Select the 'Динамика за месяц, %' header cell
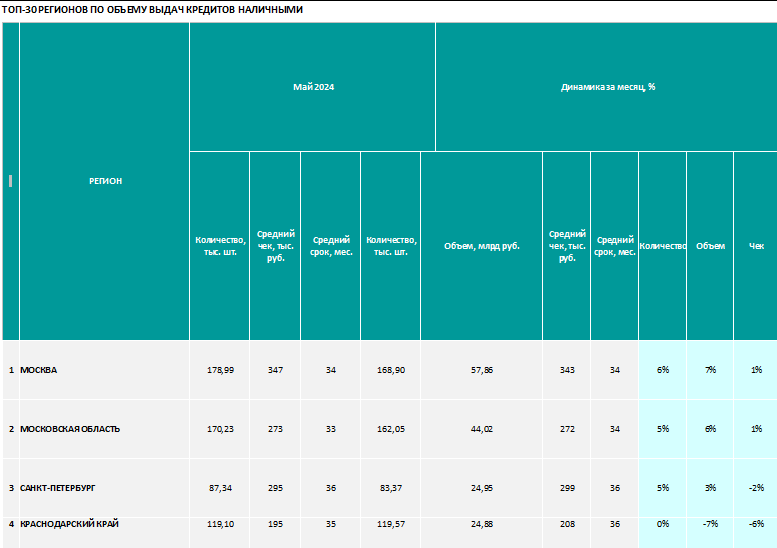This screenshot has width=777, height=548. [607, 87]
